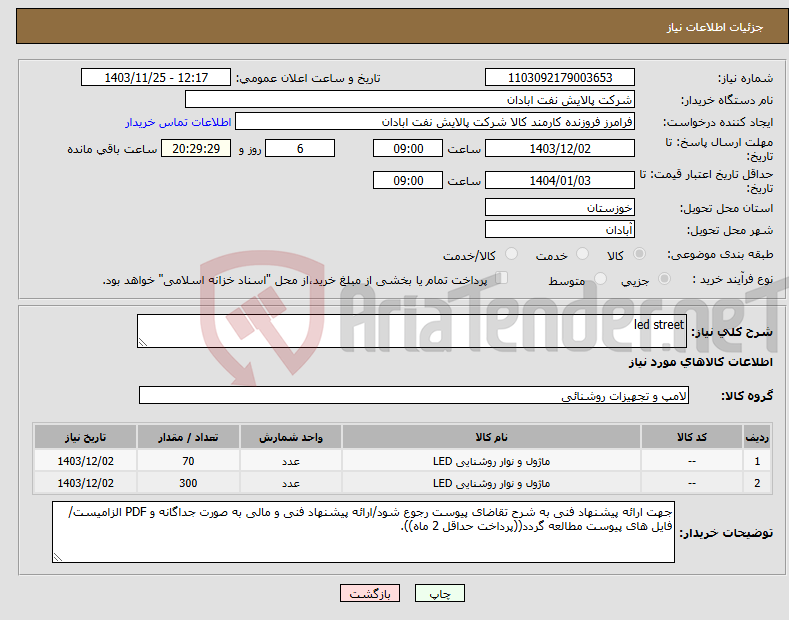The height and width of the screenshot is (620, 789).
Task: Click the شرح کلی نیاز label
Action: (732, 332)
